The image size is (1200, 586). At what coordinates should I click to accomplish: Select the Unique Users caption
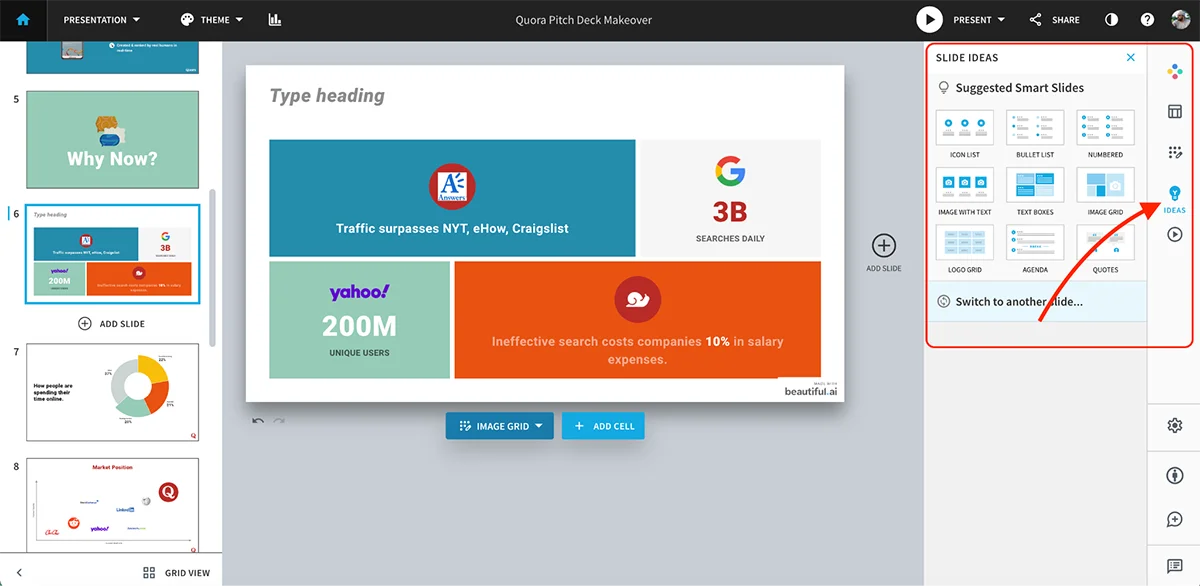click(x=359, y=353)
